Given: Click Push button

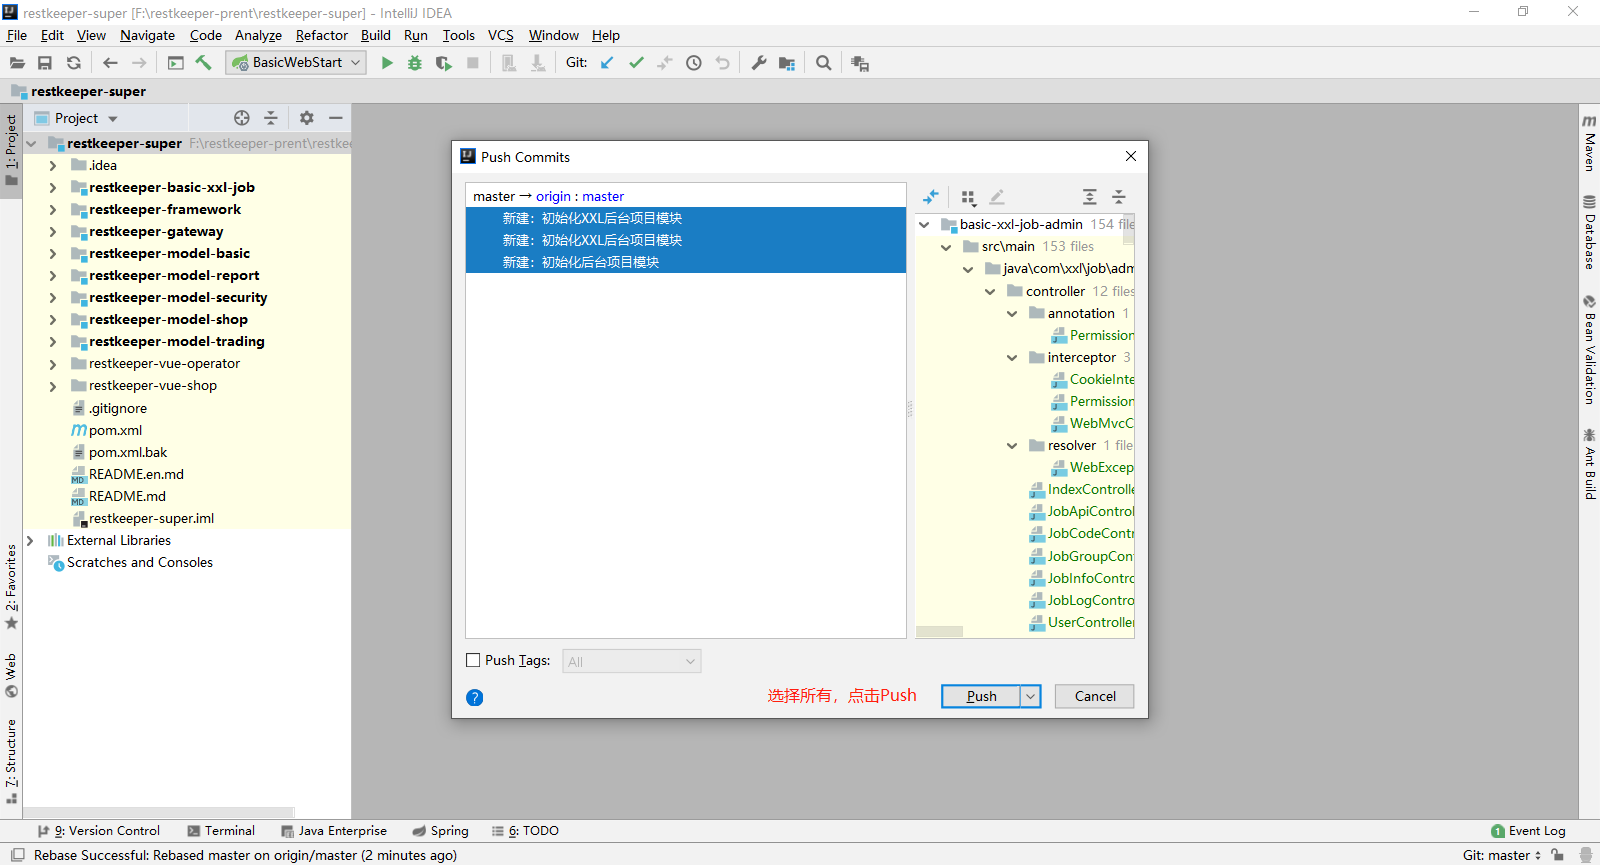Looking at the screenshot, I should [x=981, y=696].
